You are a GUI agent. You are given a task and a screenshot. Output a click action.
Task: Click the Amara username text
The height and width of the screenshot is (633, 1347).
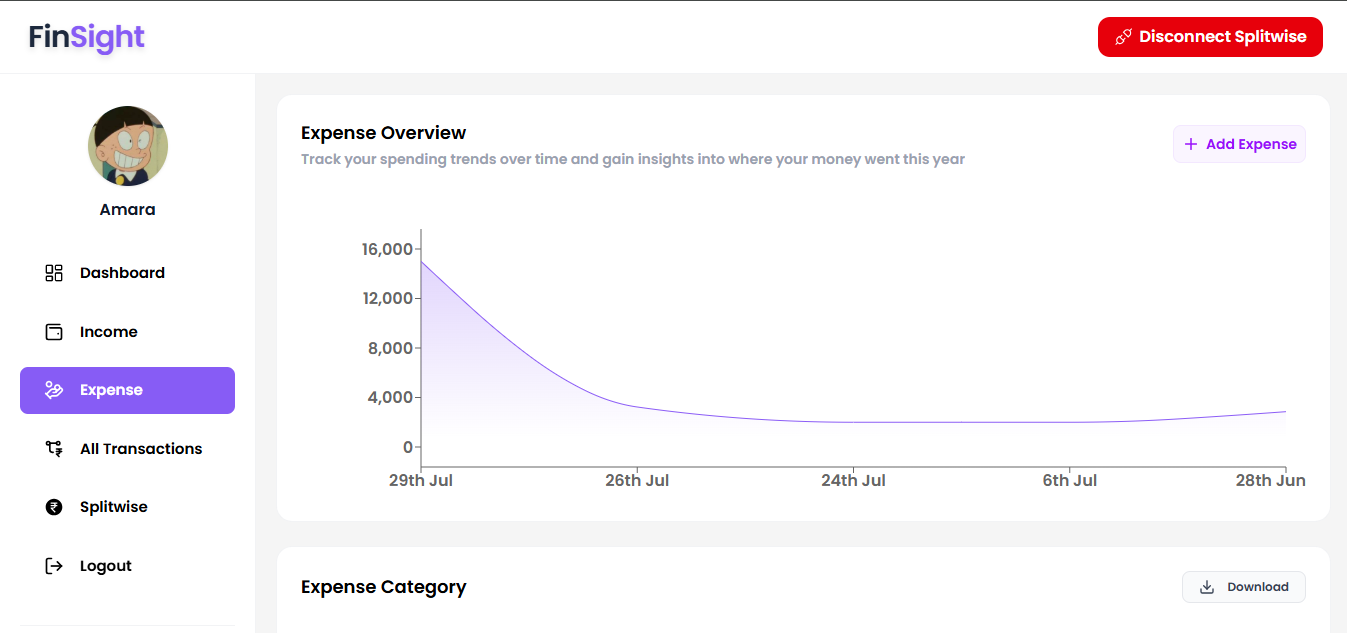pyautogui.click(x=128, y=210)
